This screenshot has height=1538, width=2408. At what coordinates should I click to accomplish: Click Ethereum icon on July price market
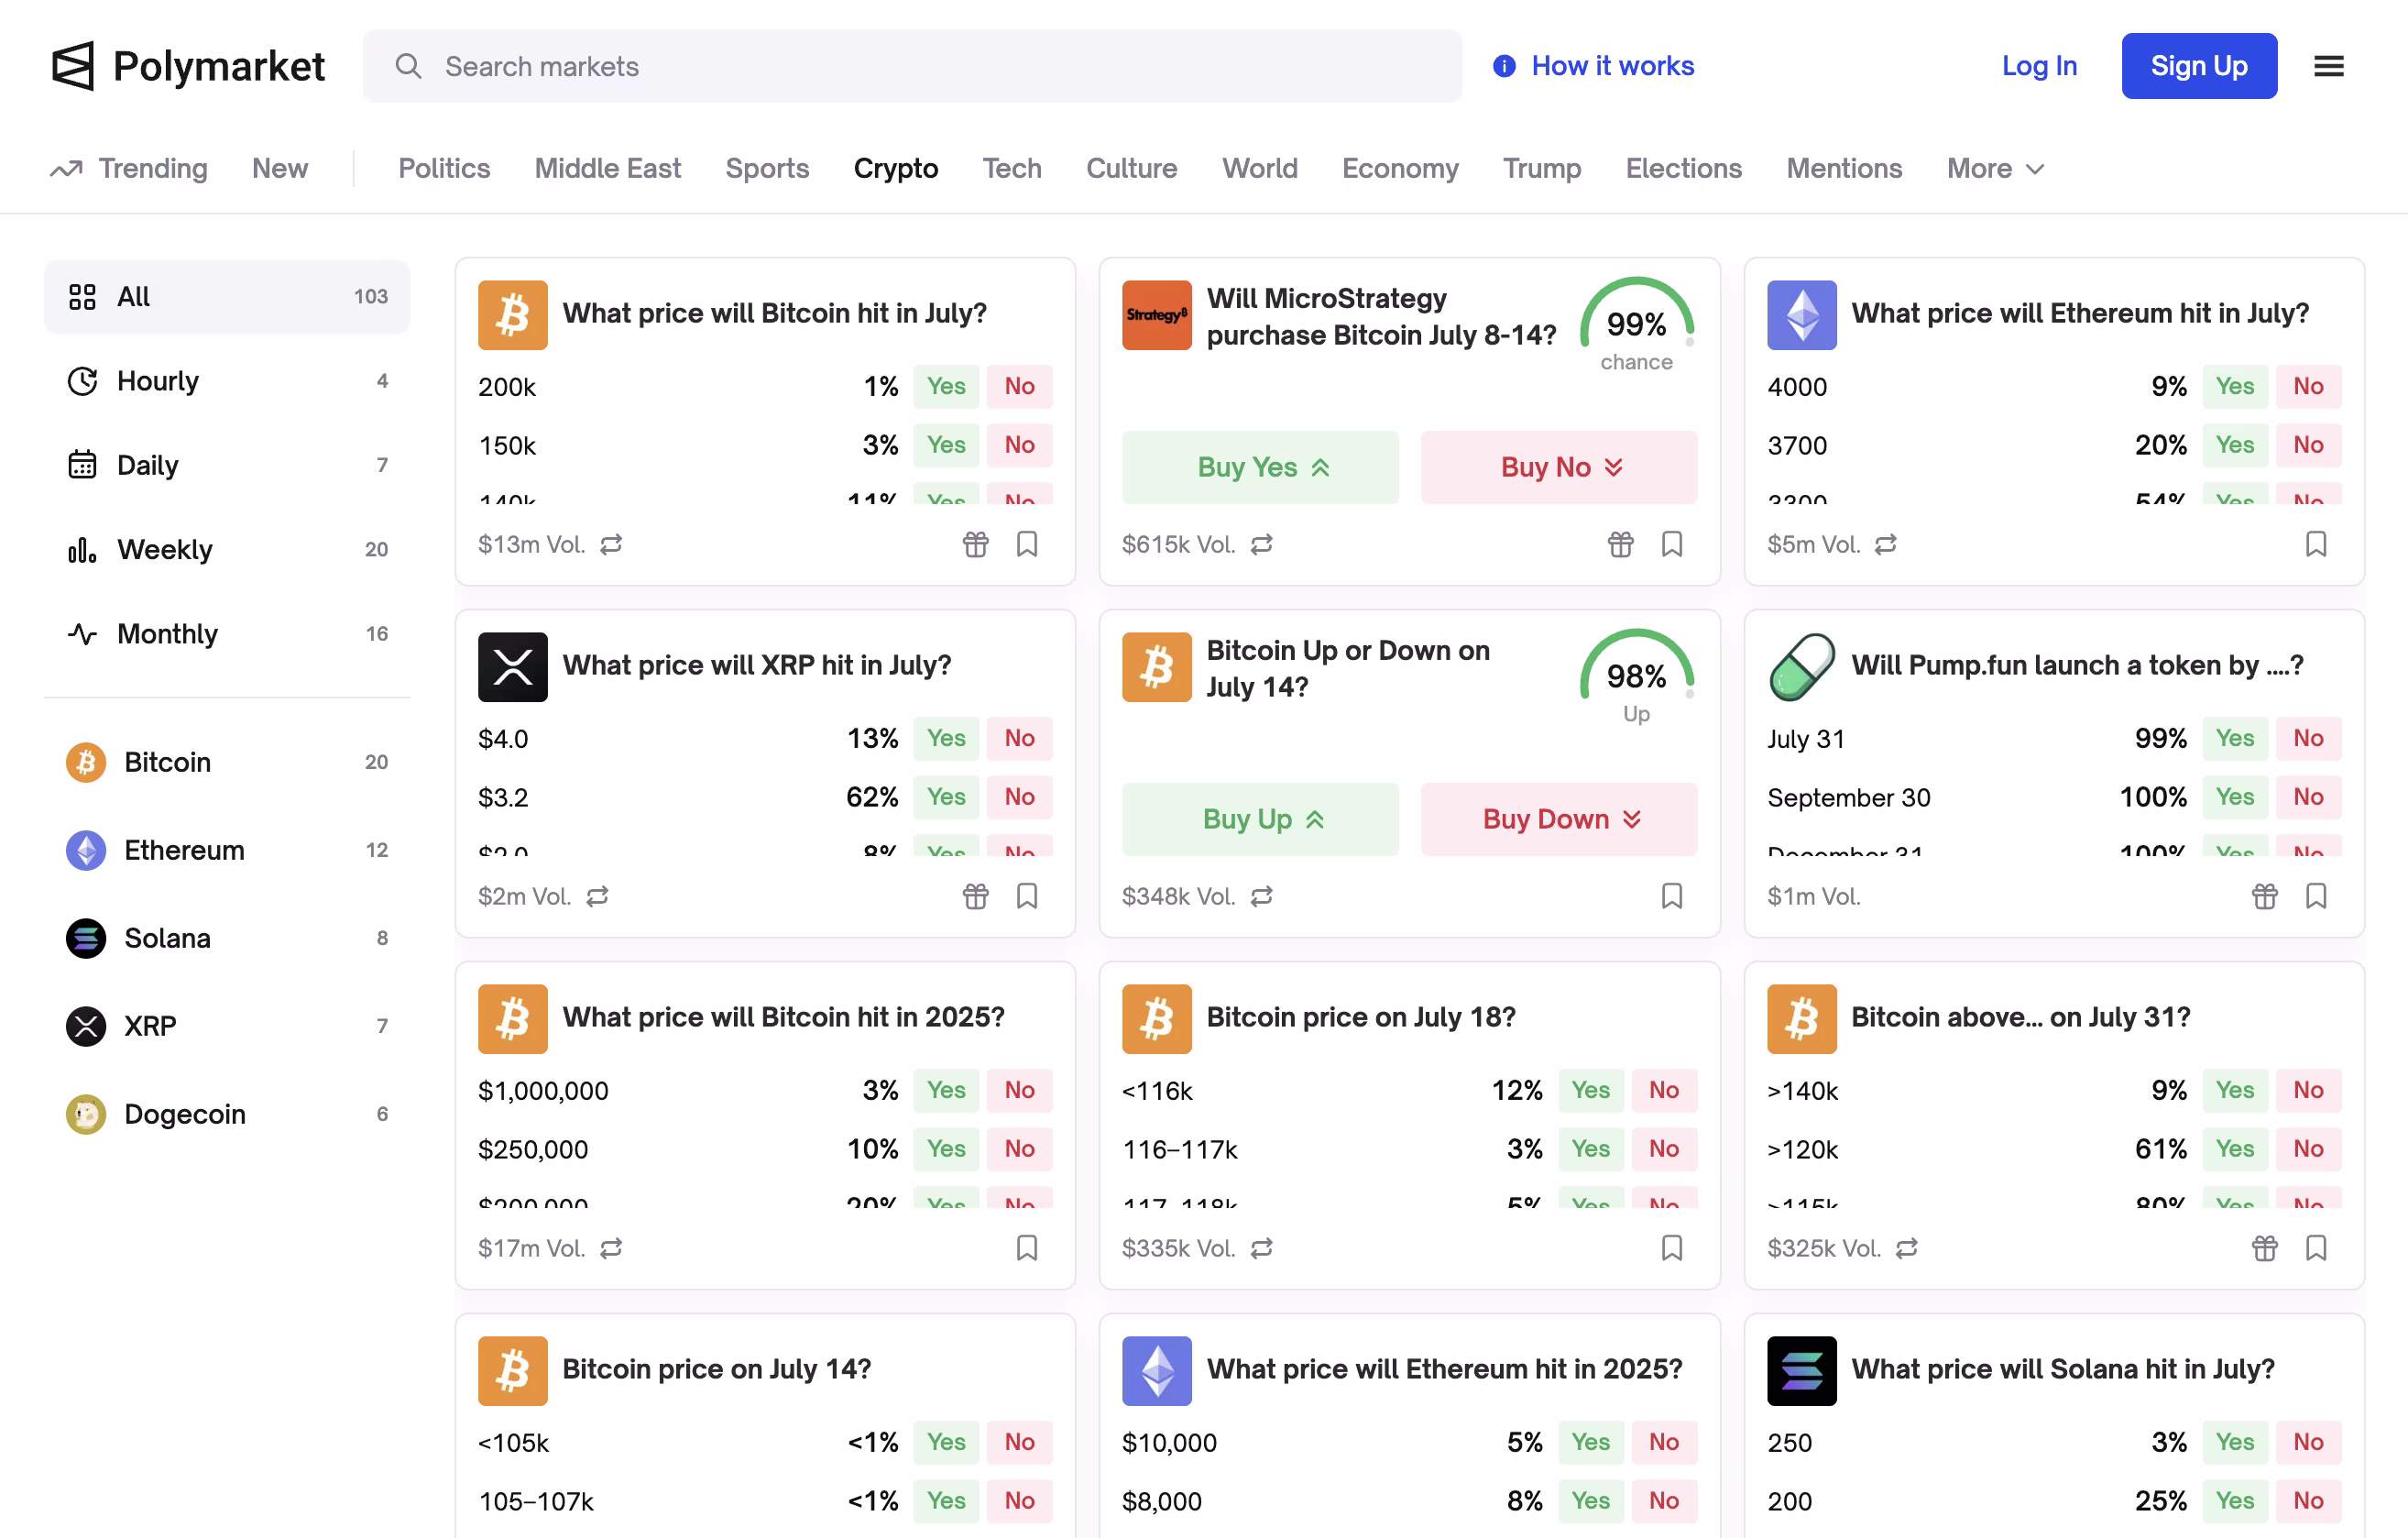point(1801,315)
